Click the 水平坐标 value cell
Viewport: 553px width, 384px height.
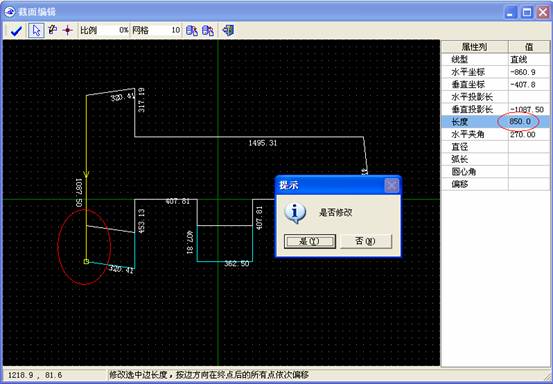tap(529, 72)
